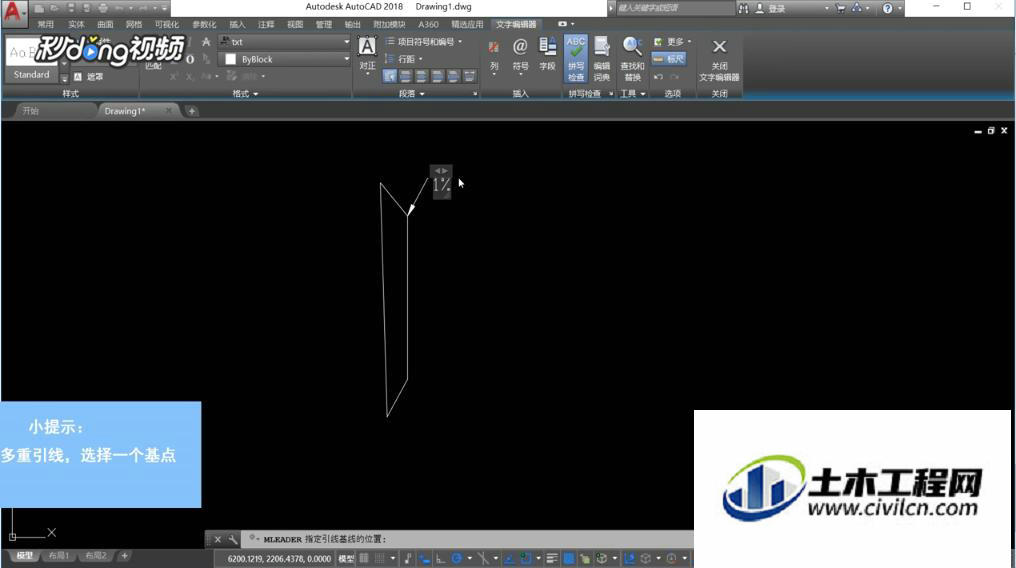Click the ByBlock white color swatch

[x=230, y=59]
